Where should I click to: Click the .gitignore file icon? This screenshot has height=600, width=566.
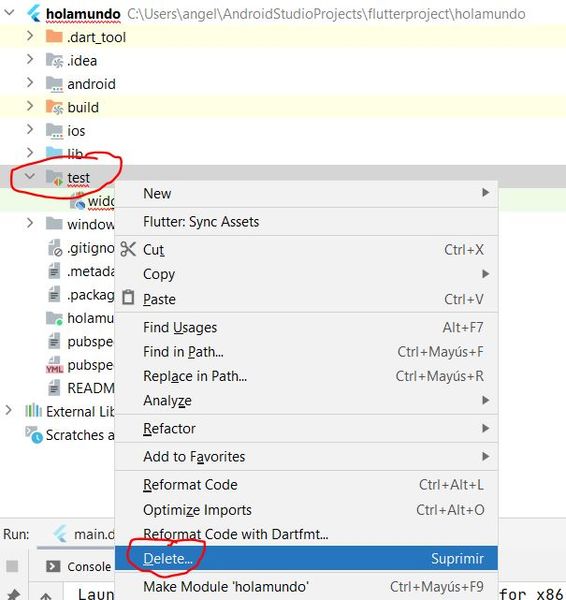coord(55,248)
